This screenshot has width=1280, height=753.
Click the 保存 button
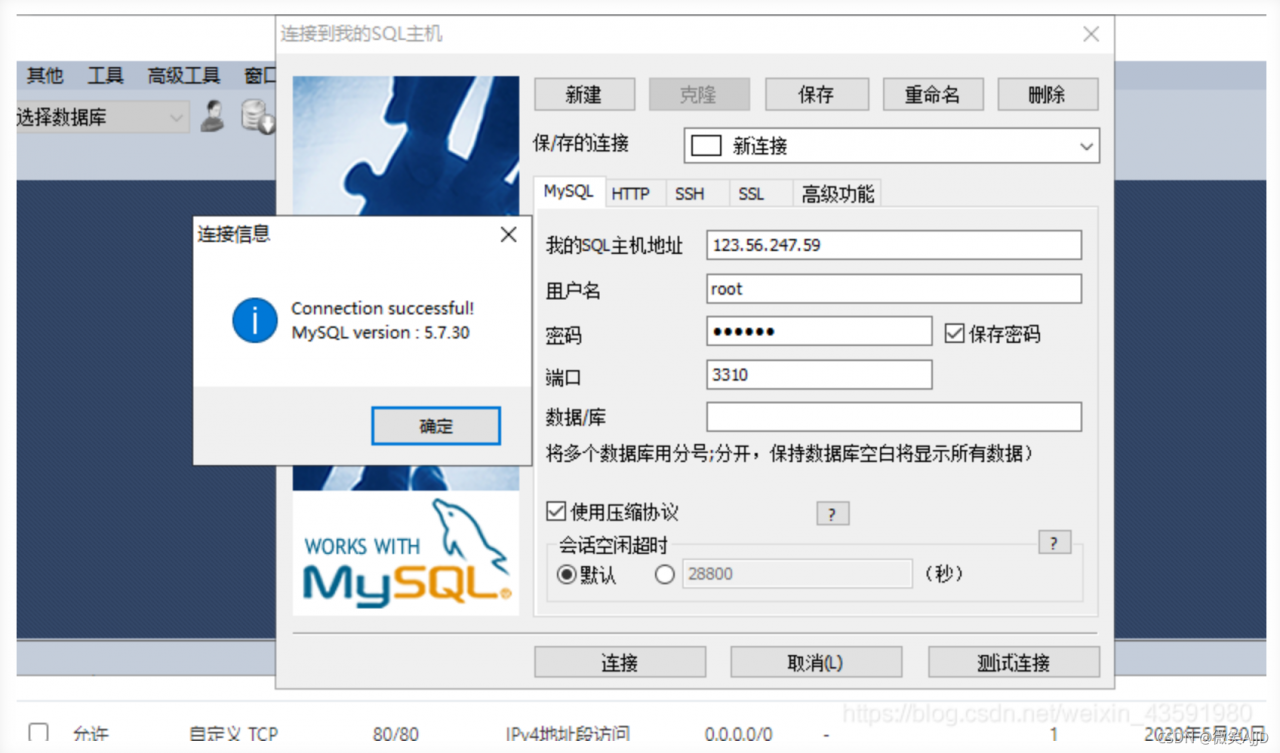click(x=816, y=95)
